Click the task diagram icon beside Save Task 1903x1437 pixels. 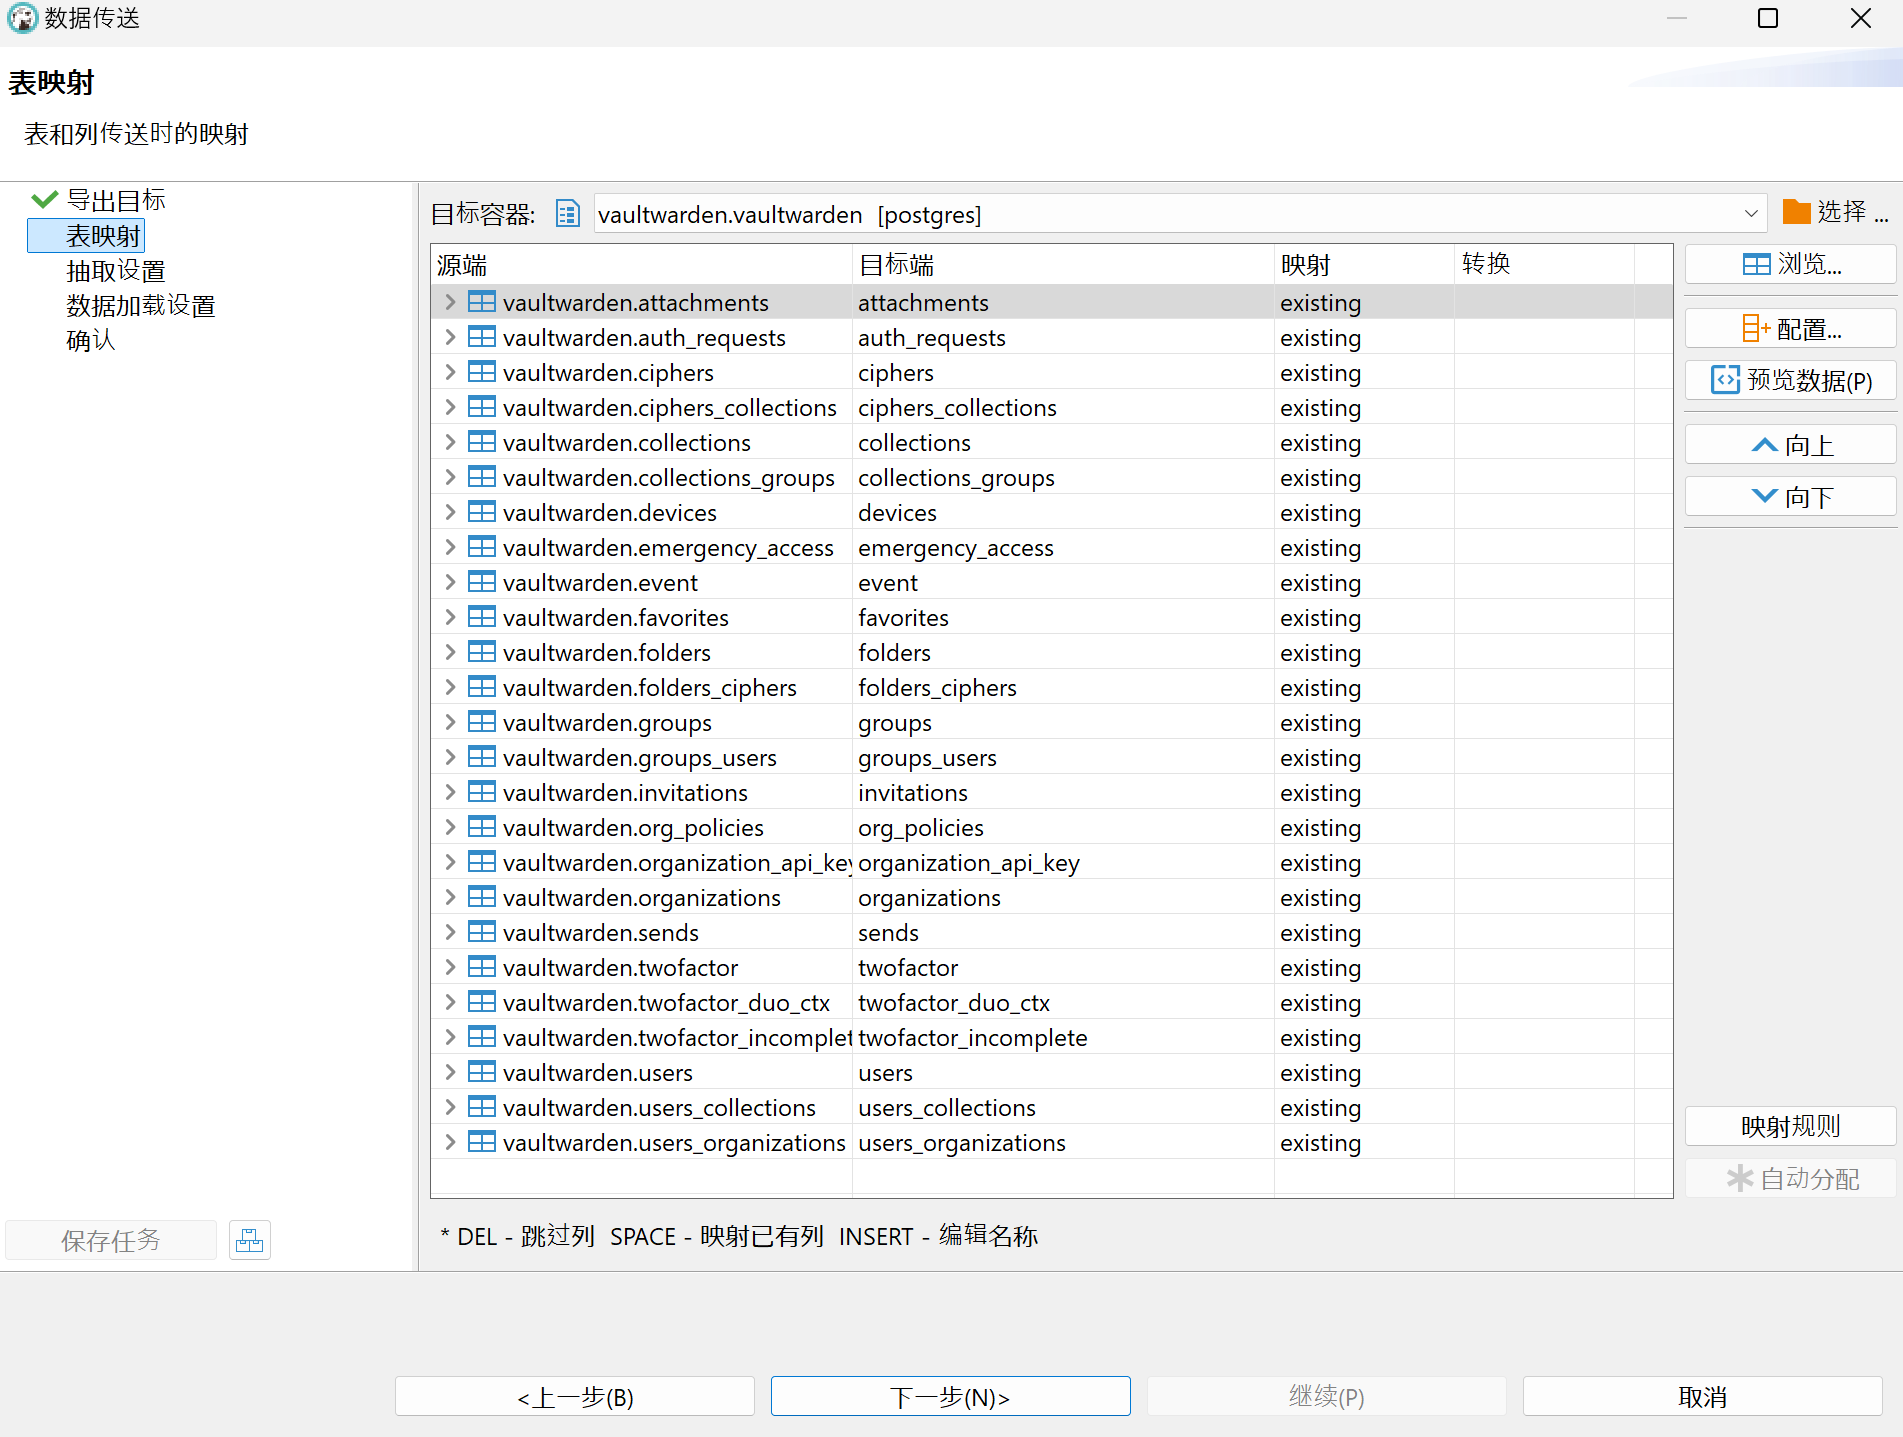(249, 1240)
